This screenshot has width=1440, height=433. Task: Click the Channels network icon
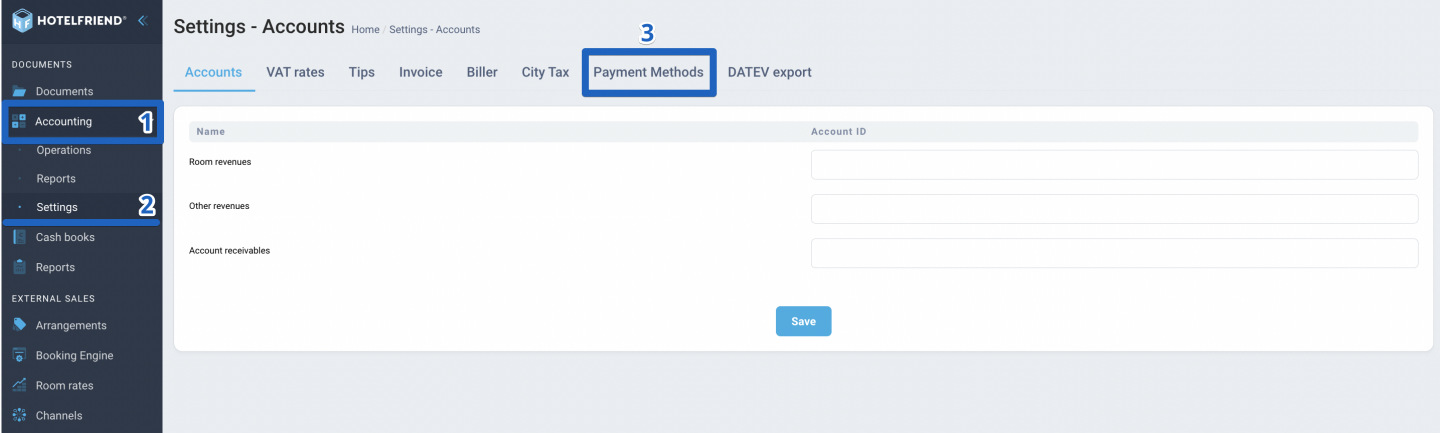coord(19,415)
